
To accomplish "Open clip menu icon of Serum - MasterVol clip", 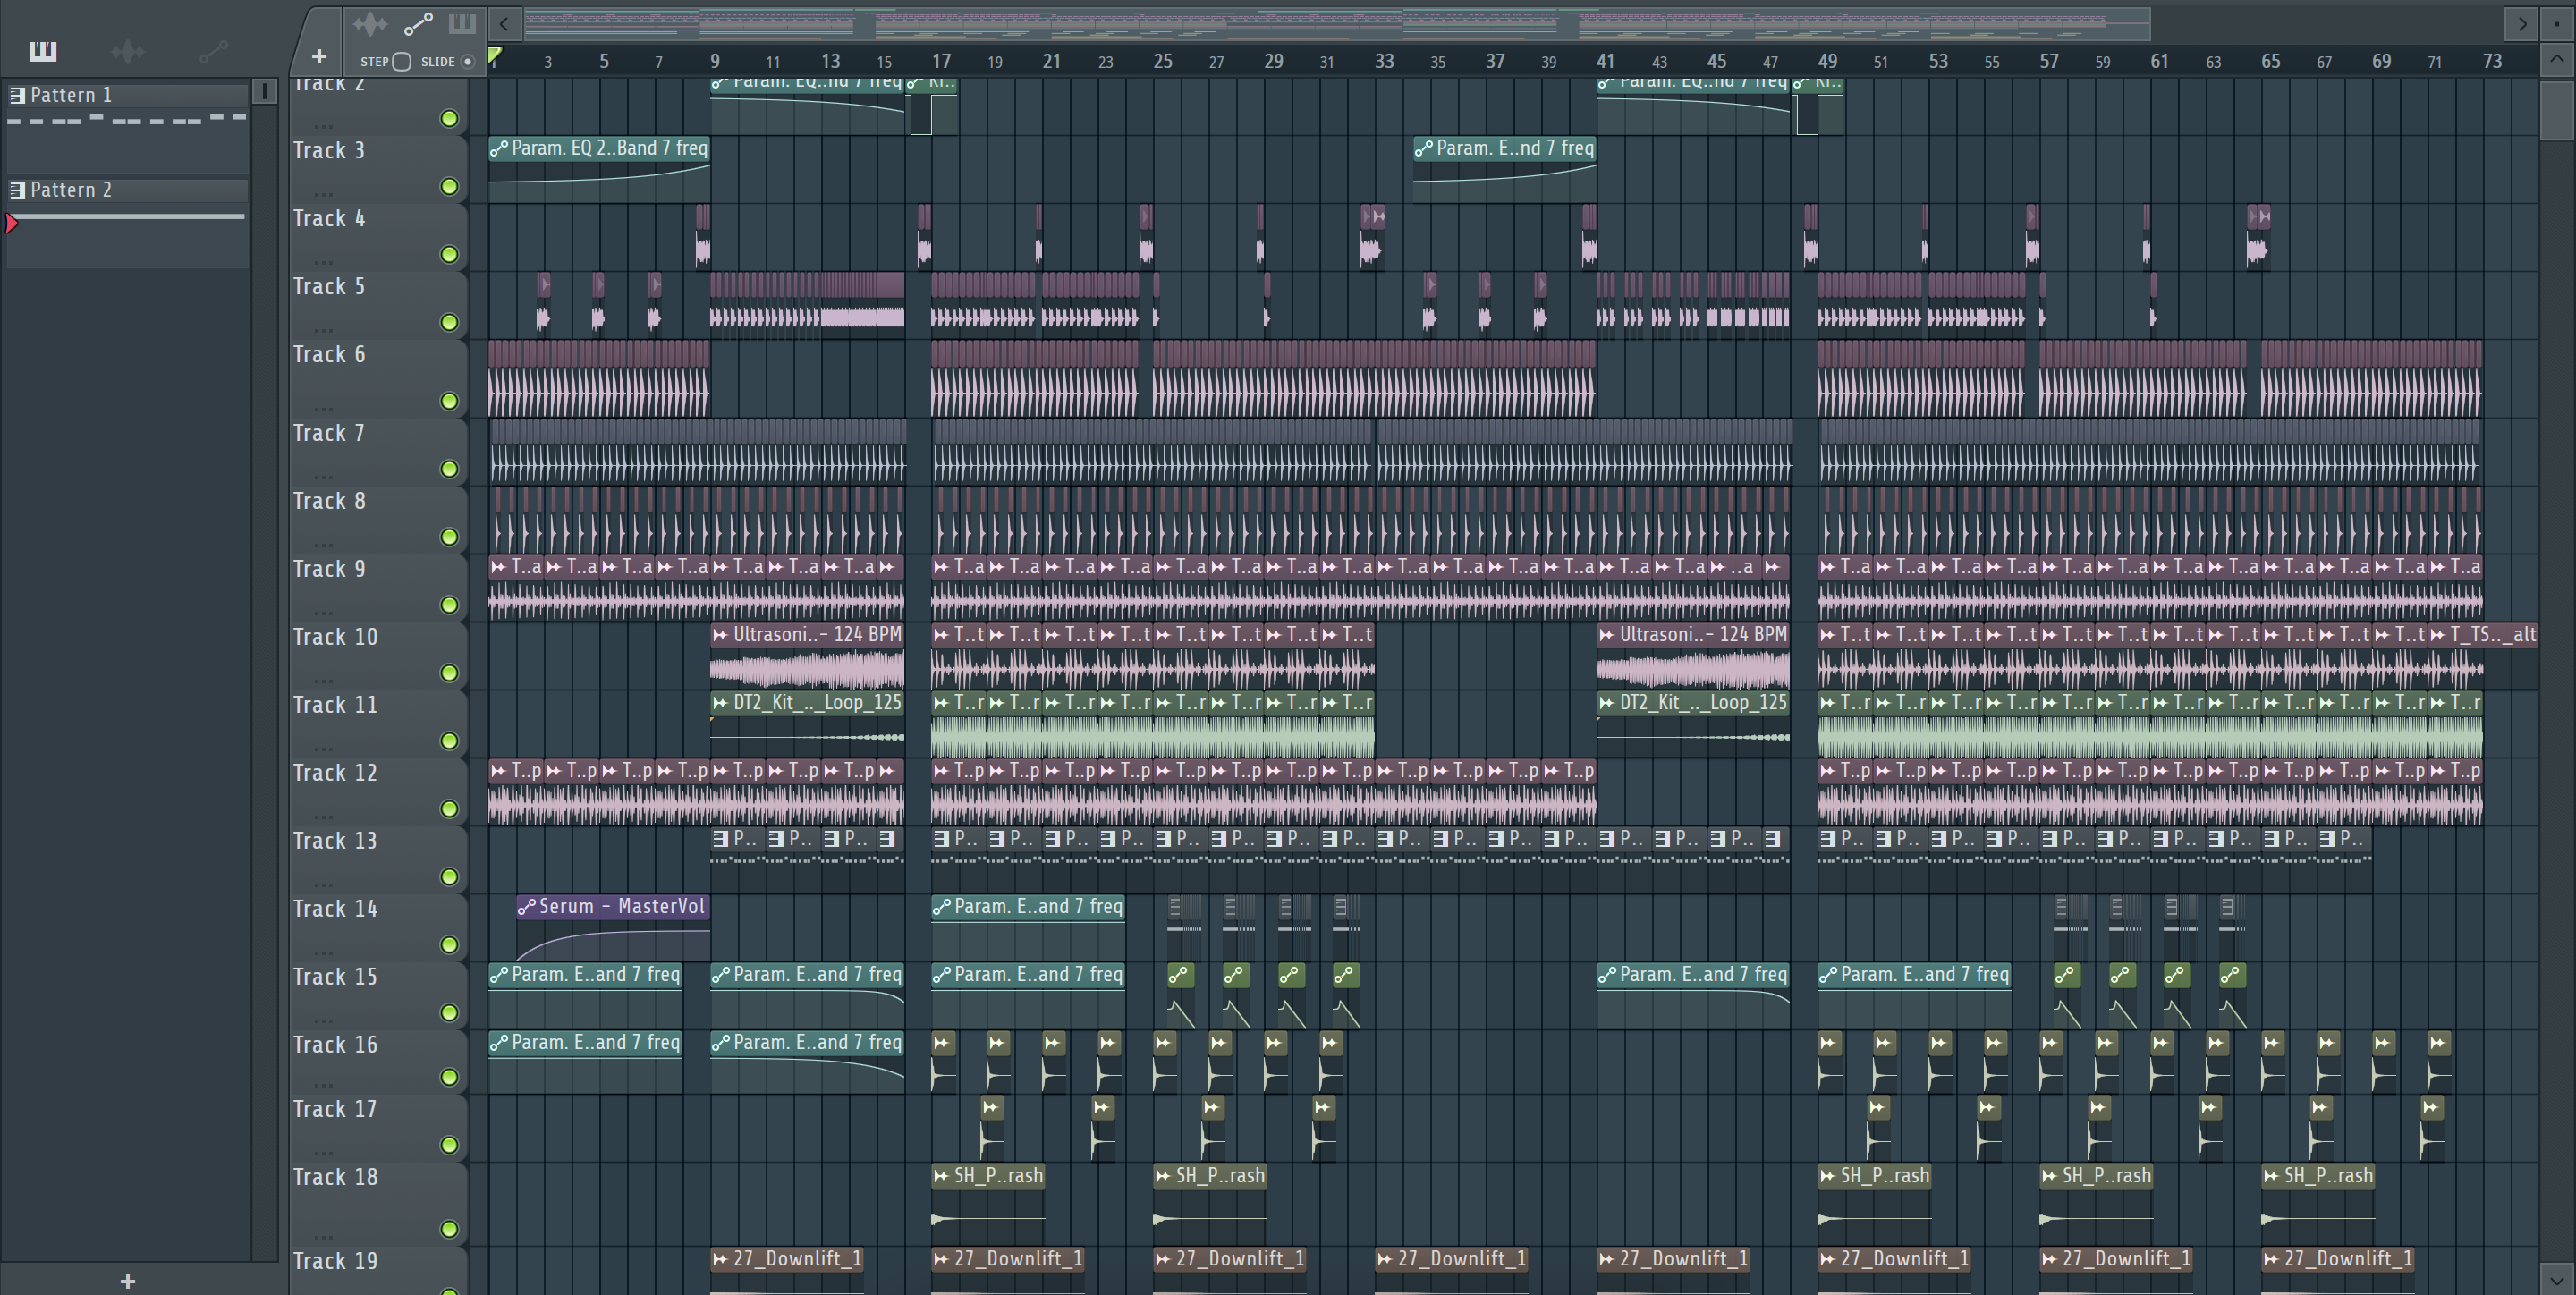I will pyautogui.click(x=527, y=907).
